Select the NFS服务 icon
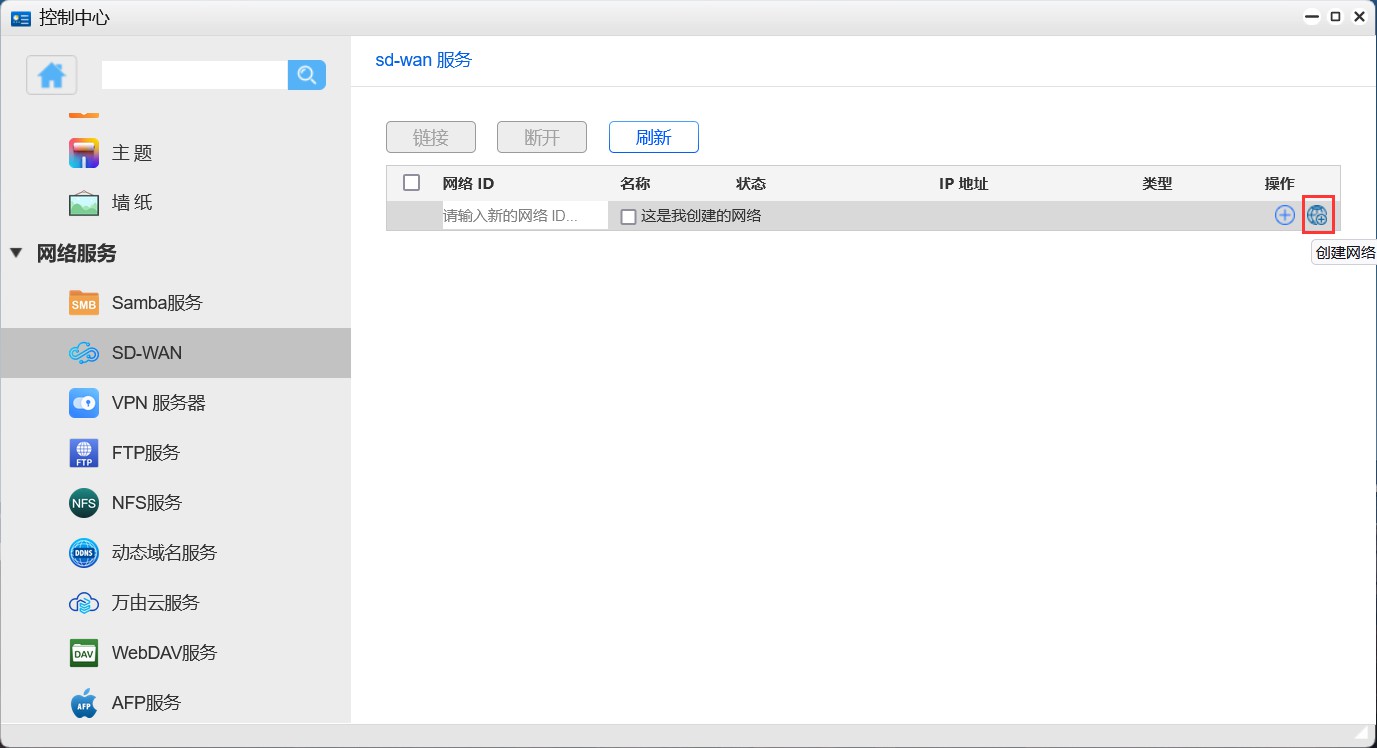 83,502
